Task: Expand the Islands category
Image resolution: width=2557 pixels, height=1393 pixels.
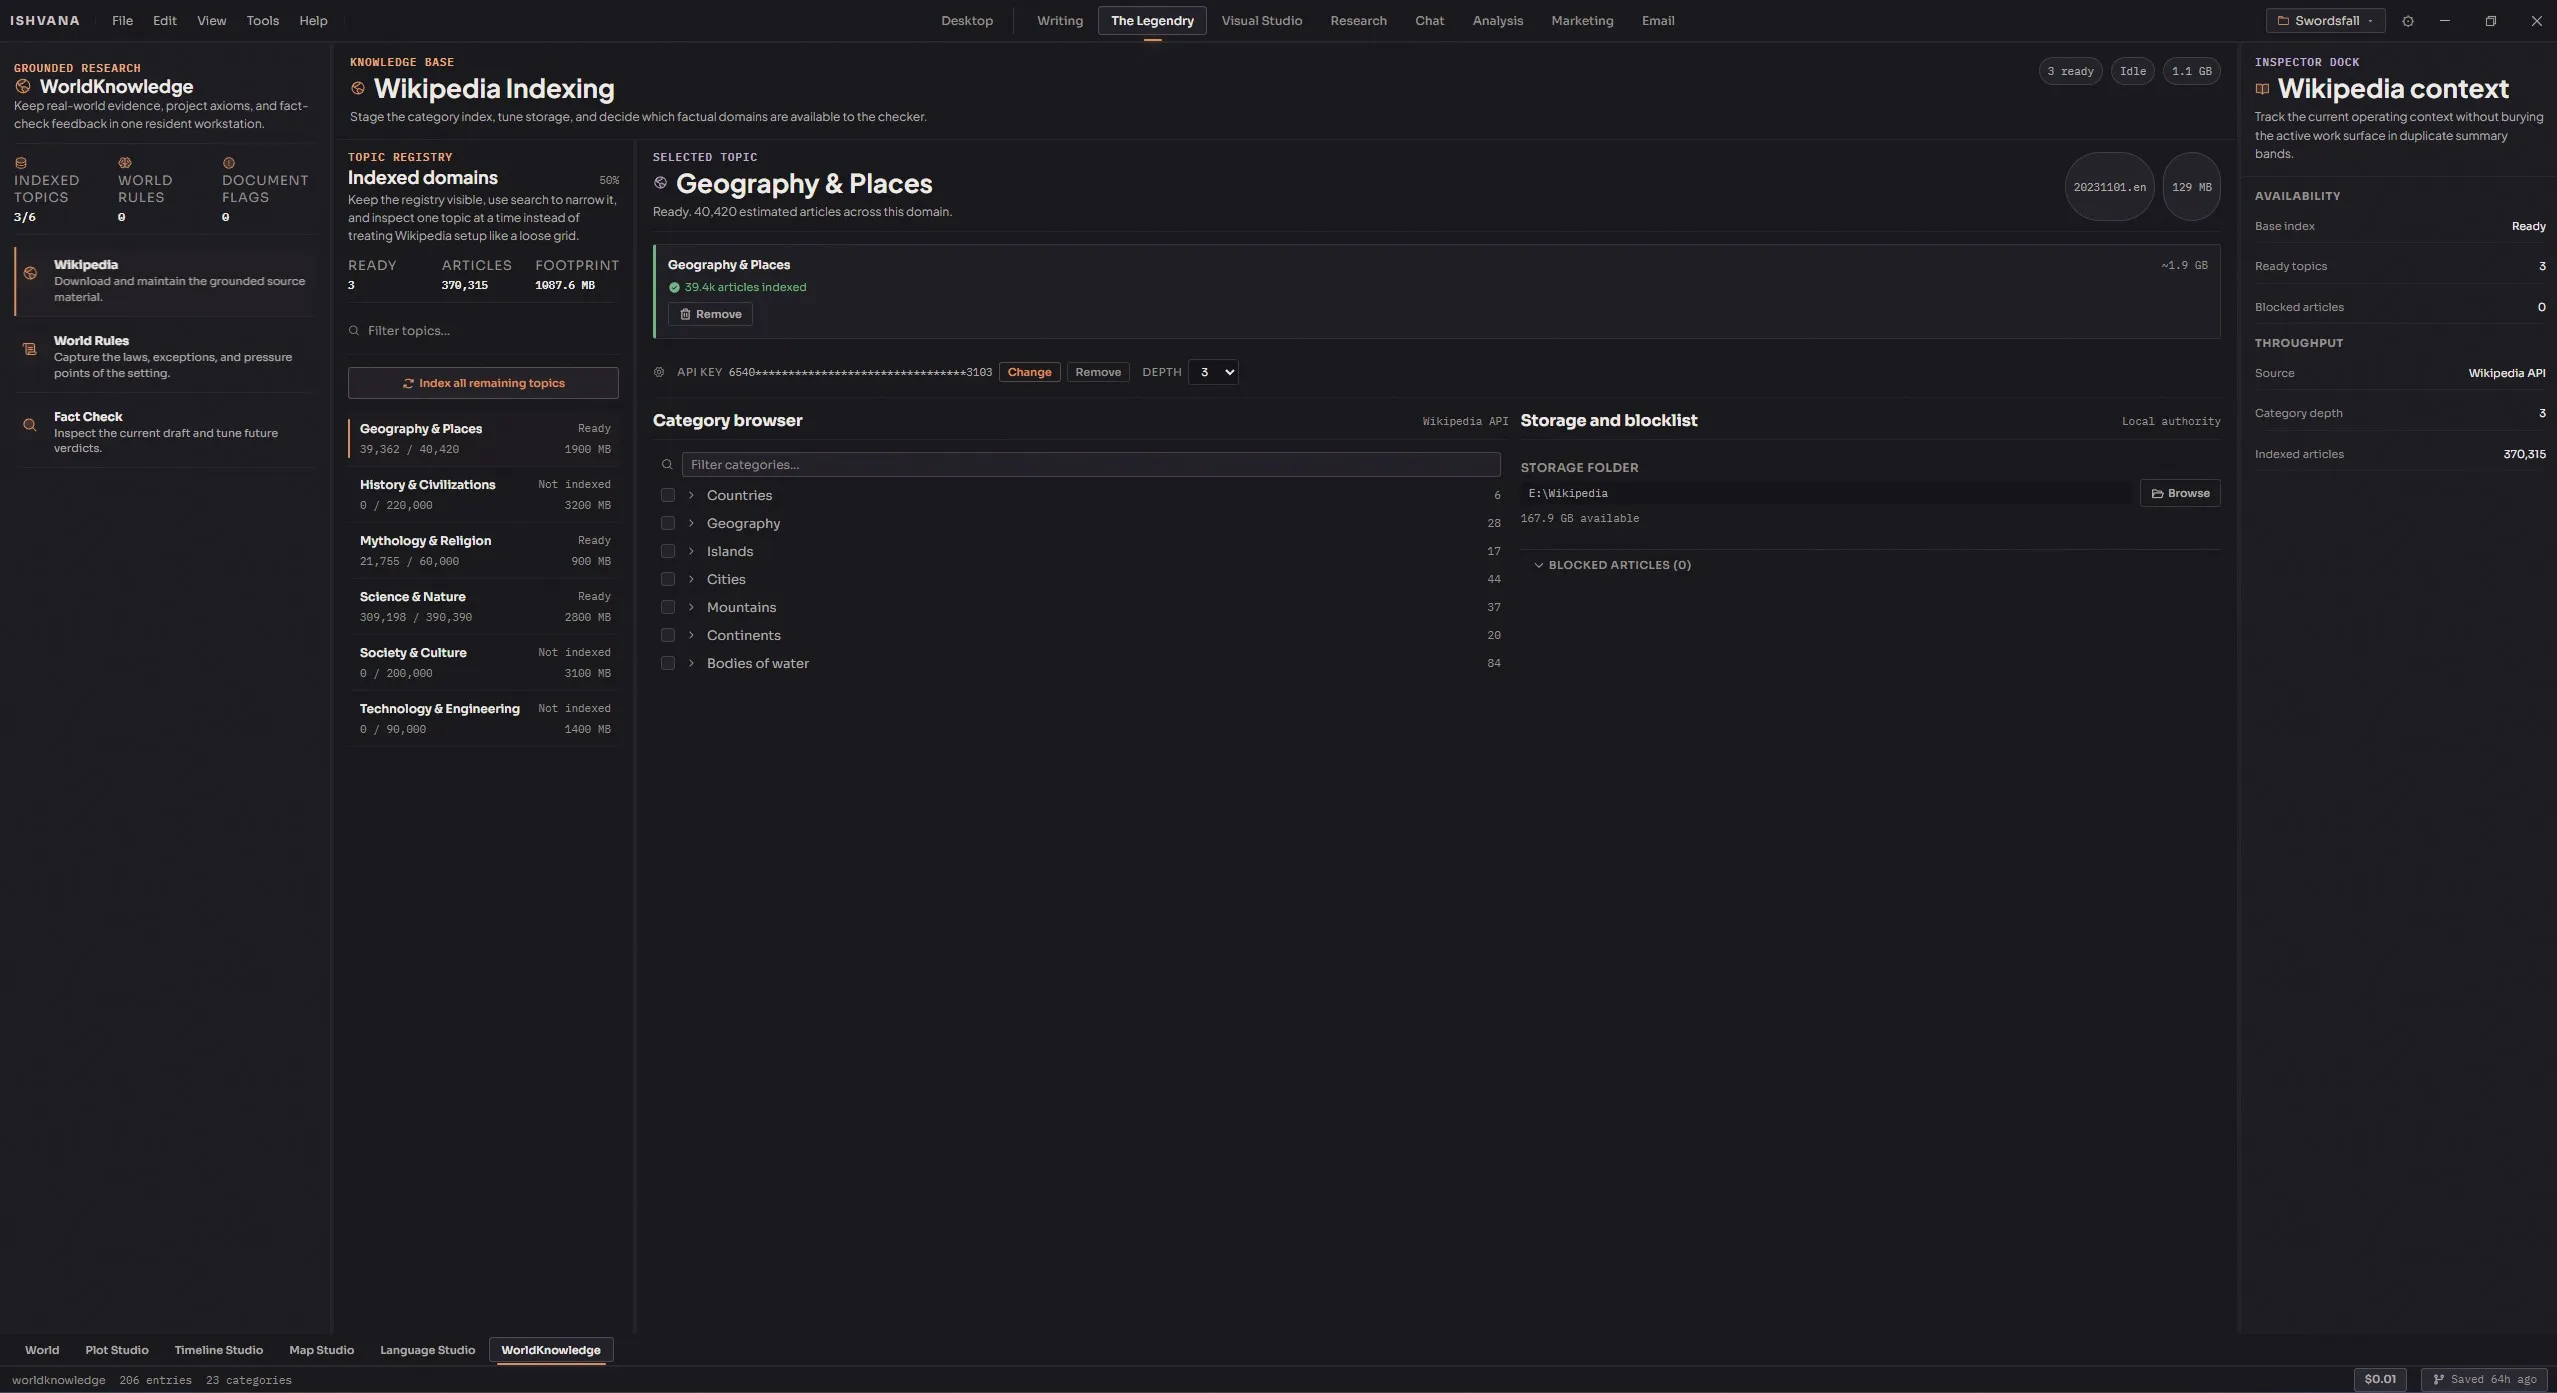Action: (691, 551)
